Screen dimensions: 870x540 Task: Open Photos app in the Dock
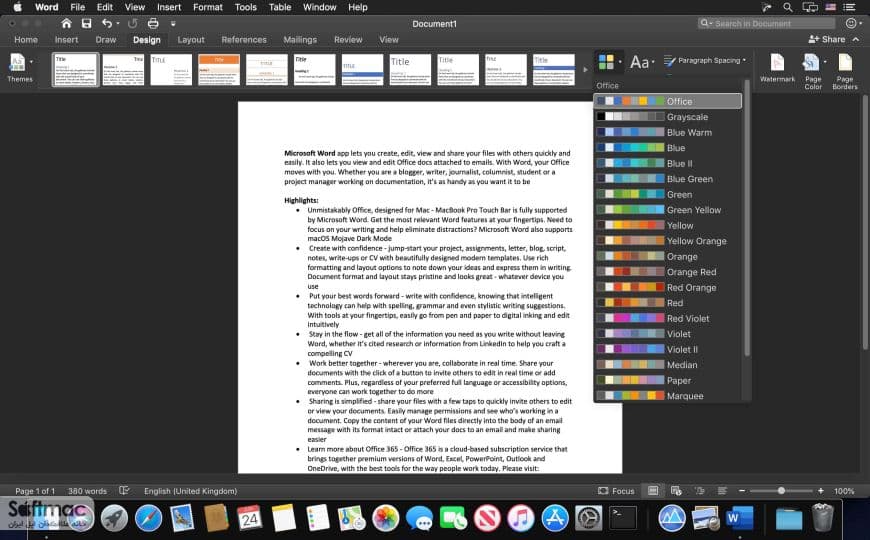coord(385,518)
